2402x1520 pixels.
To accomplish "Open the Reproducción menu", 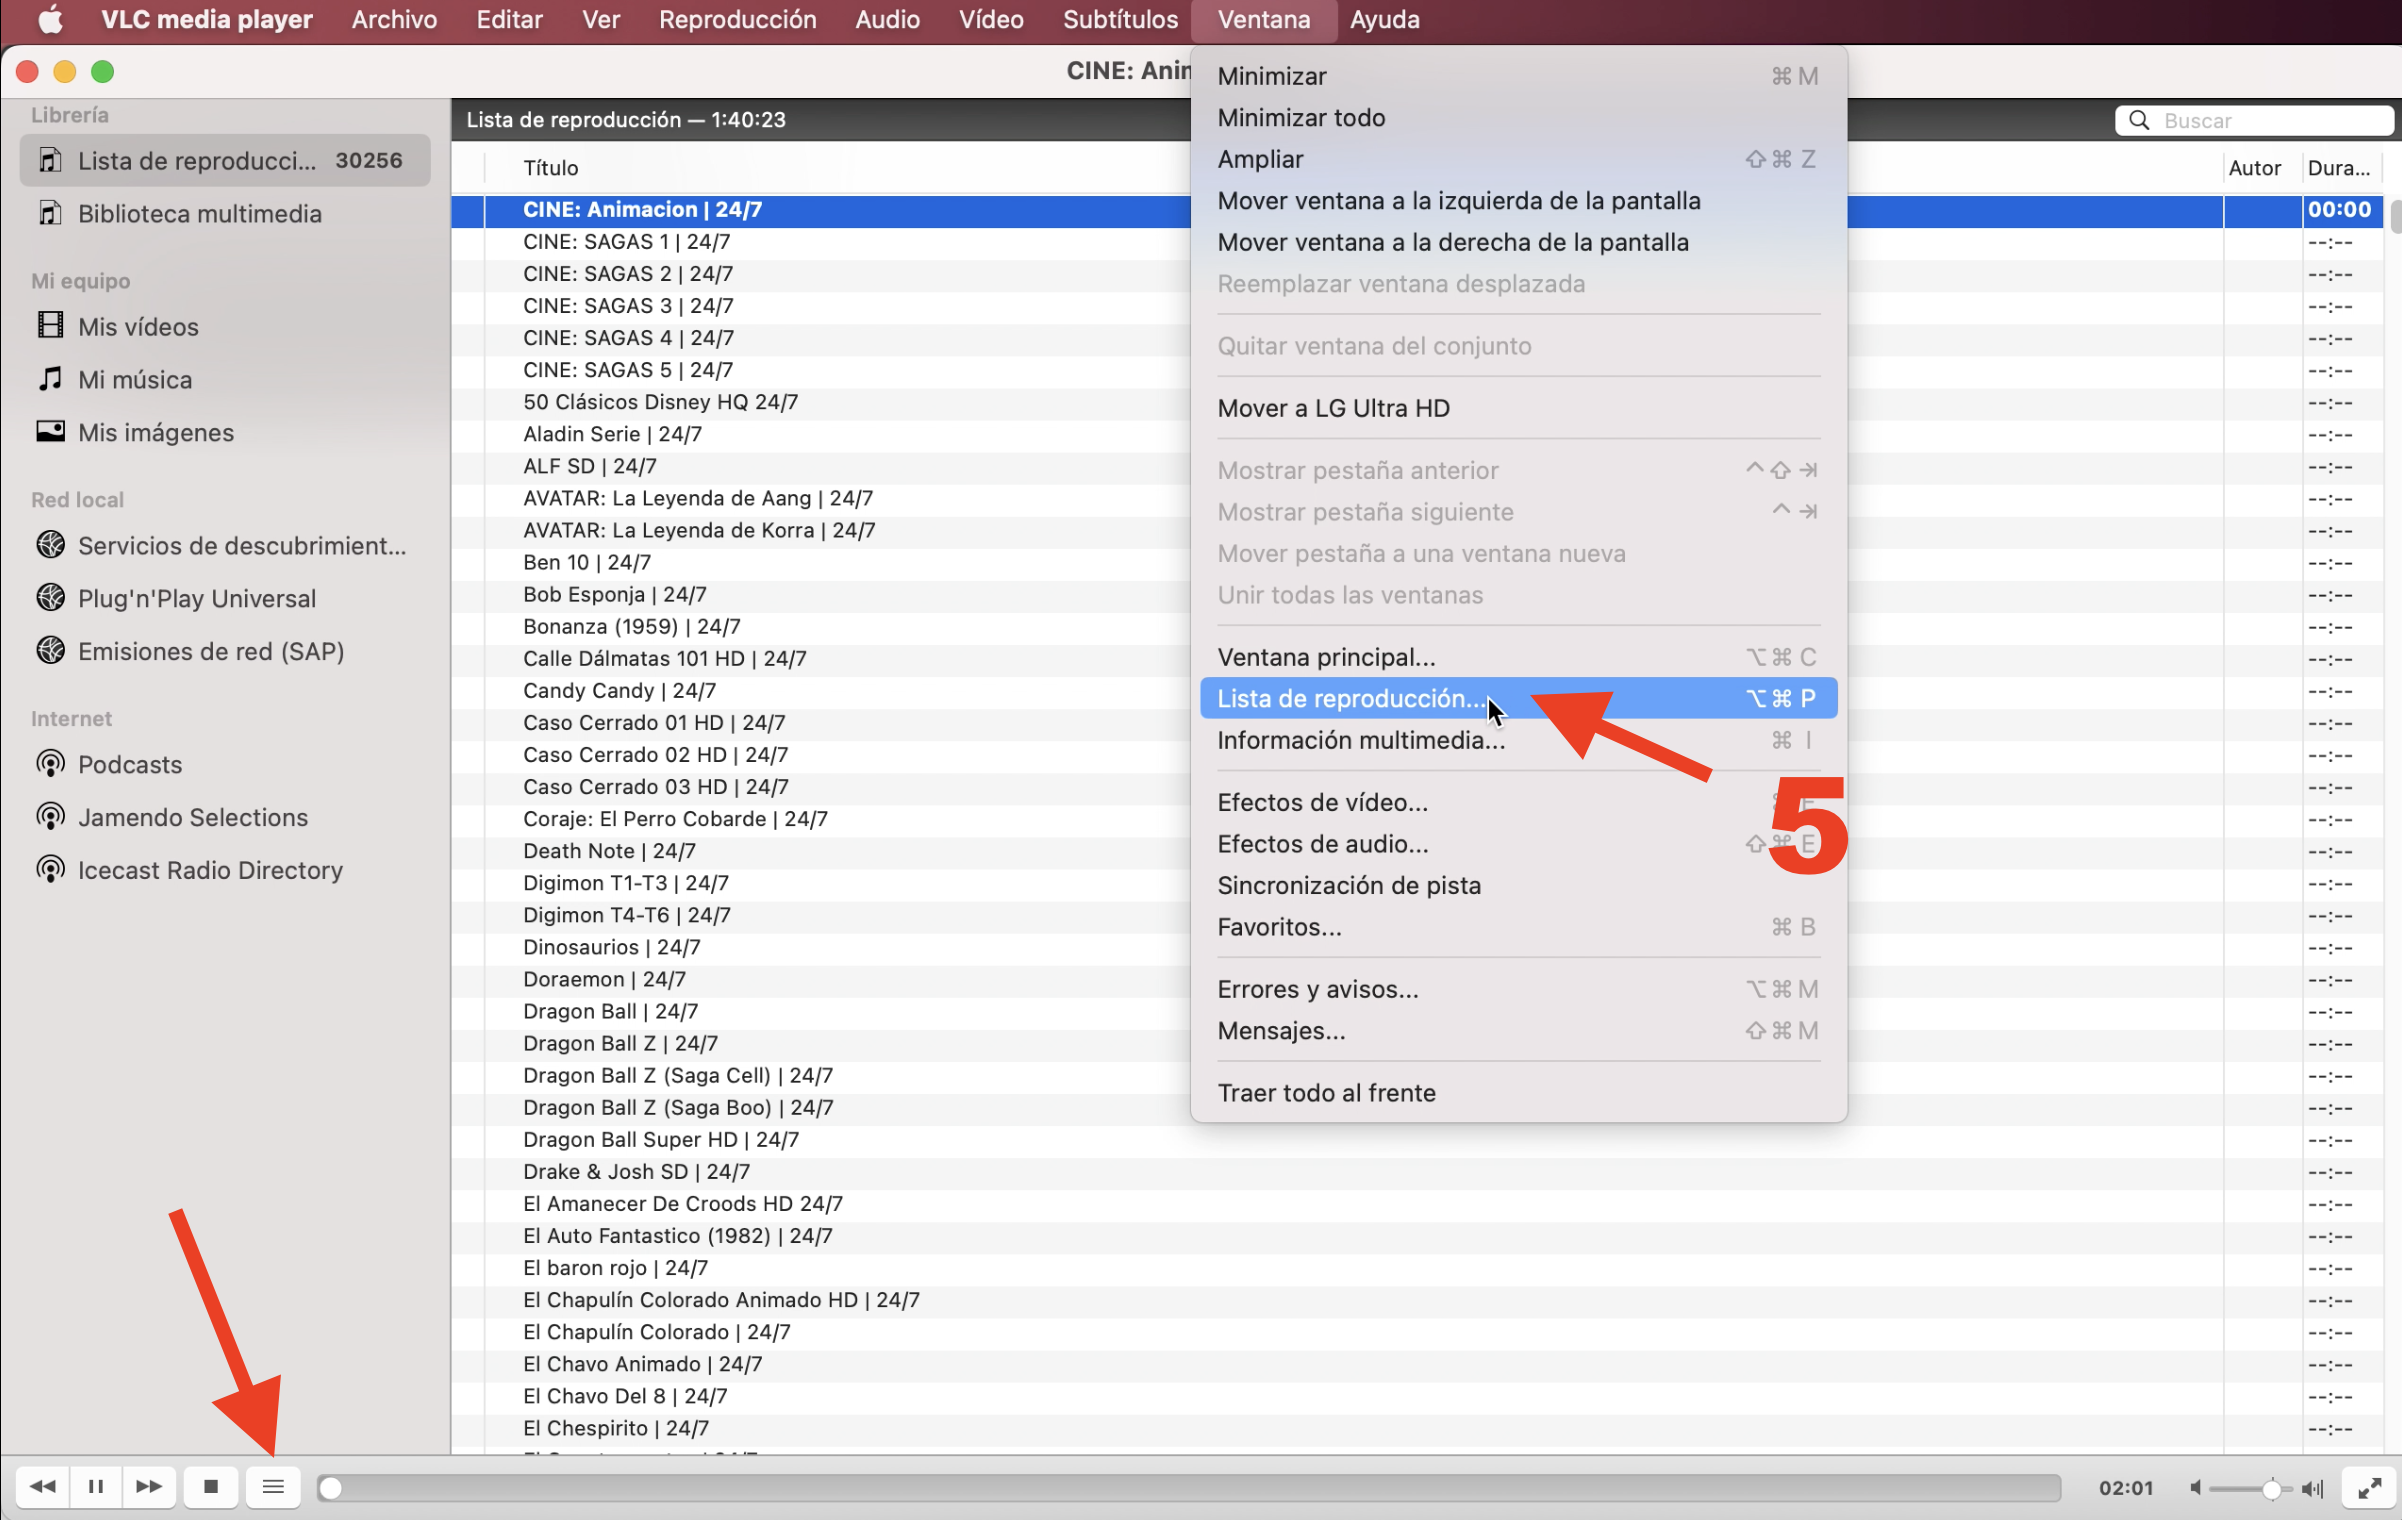I will [x=737, y=20].
